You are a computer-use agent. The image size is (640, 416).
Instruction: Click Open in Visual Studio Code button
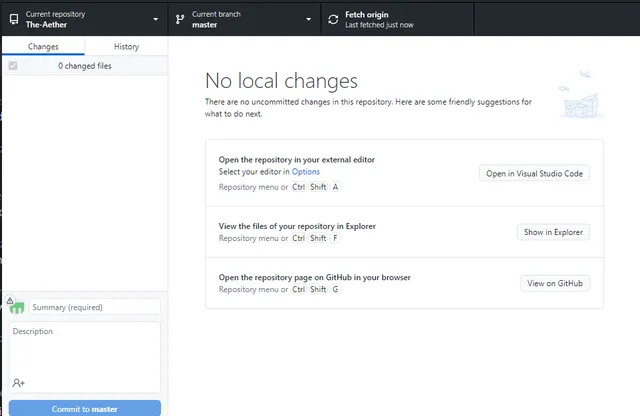[534, 174]
